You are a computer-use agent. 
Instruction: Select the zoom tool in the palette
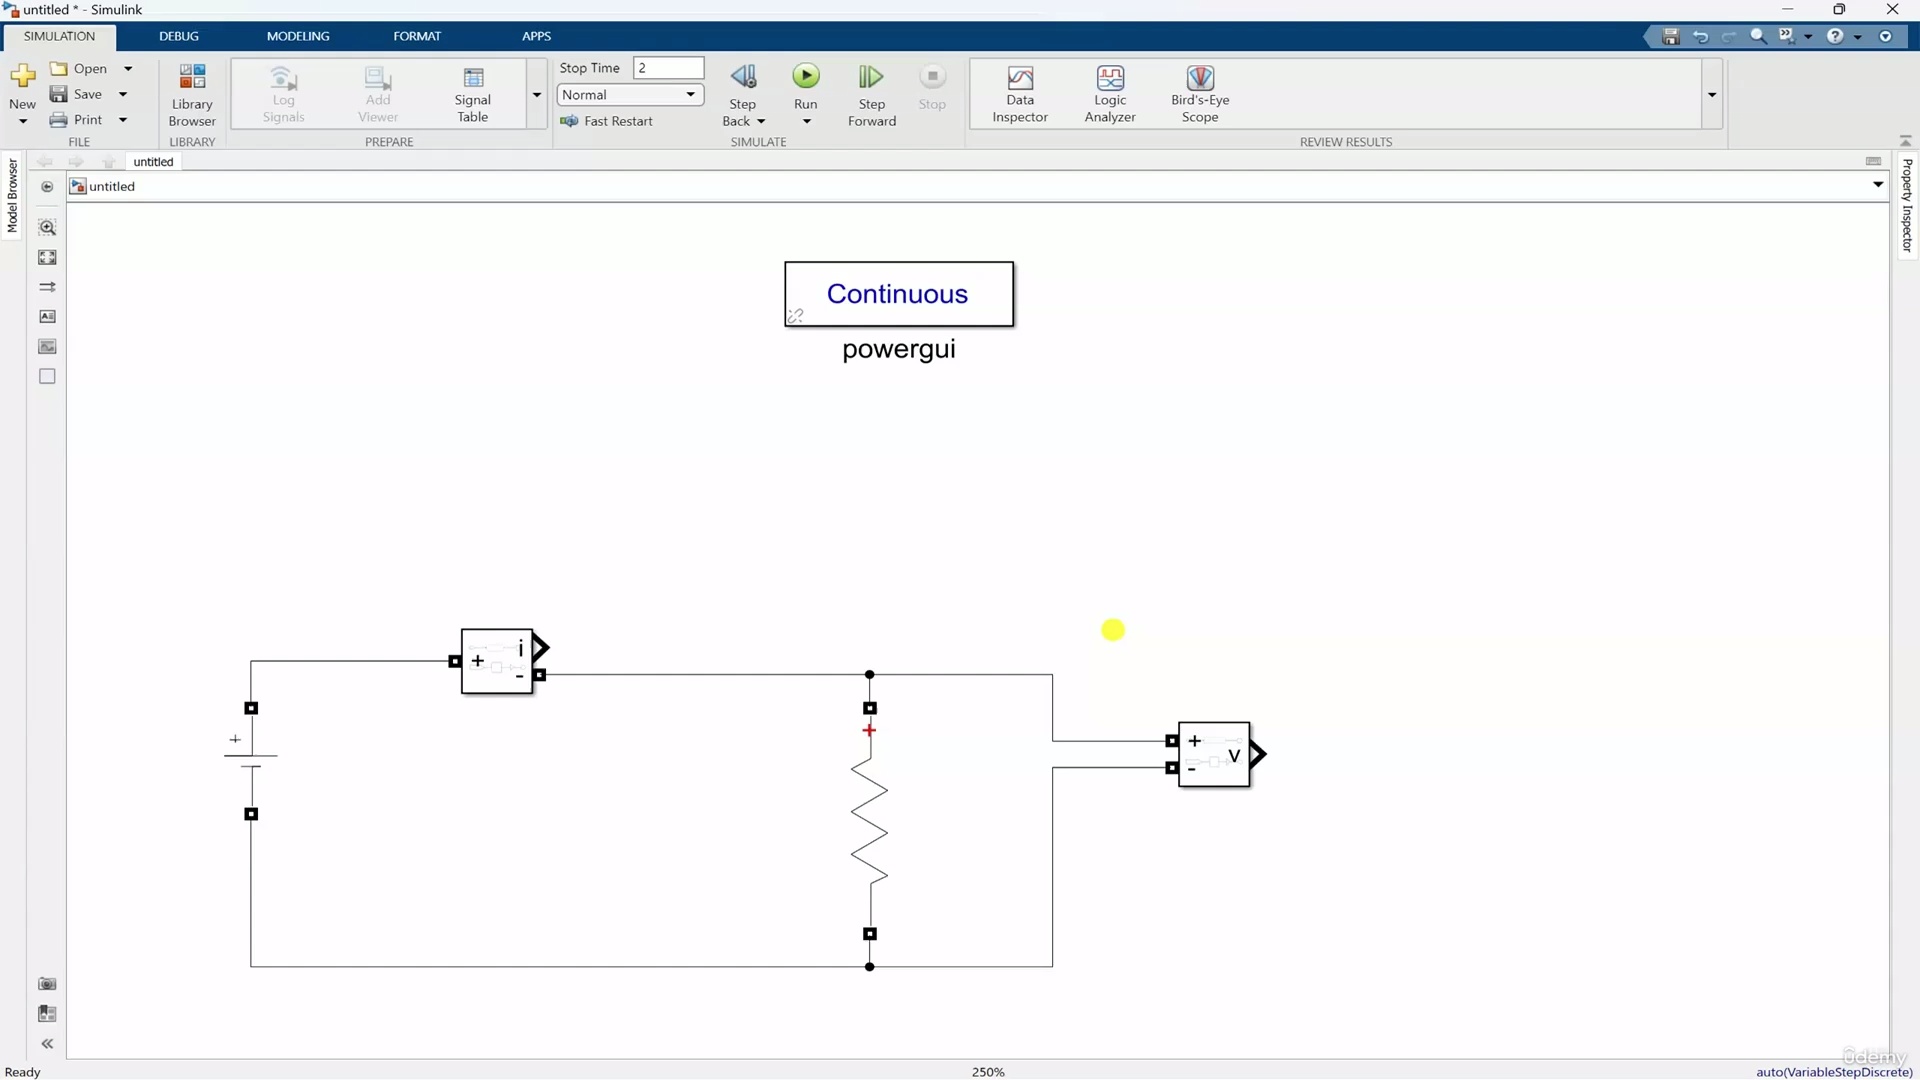pos(47,227)
